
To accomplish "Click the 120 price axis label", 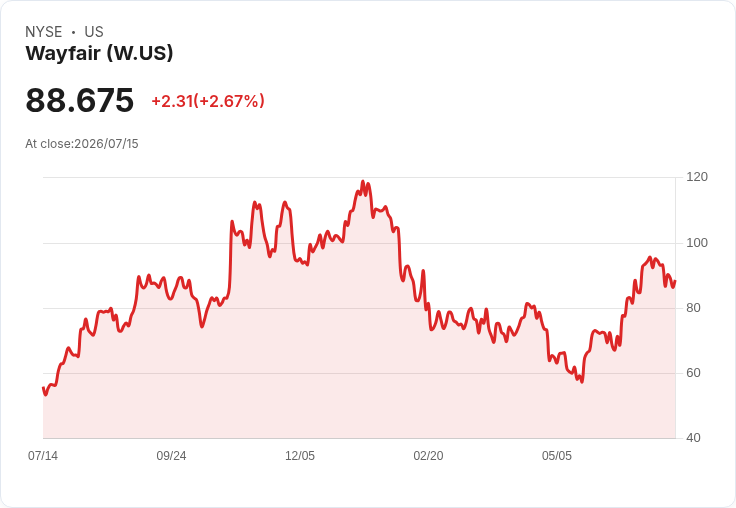I will [697, 177].
